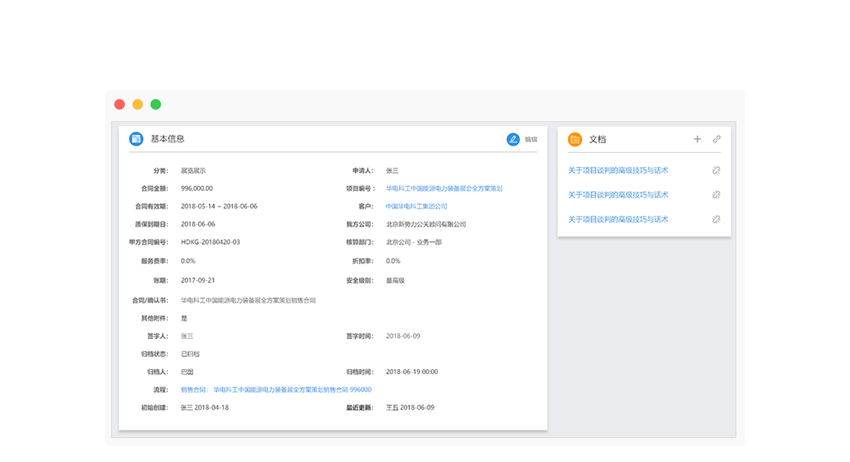Unlink the first document in 文档 list
Screen dimensions: 850x462
click(x=716, y=171)
